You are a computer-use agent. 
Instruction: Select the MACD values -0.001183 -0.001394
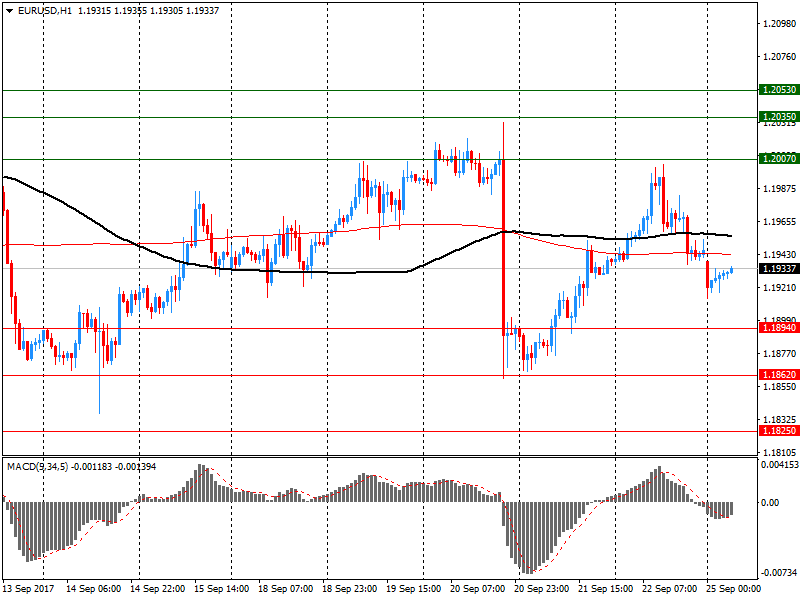114,467
